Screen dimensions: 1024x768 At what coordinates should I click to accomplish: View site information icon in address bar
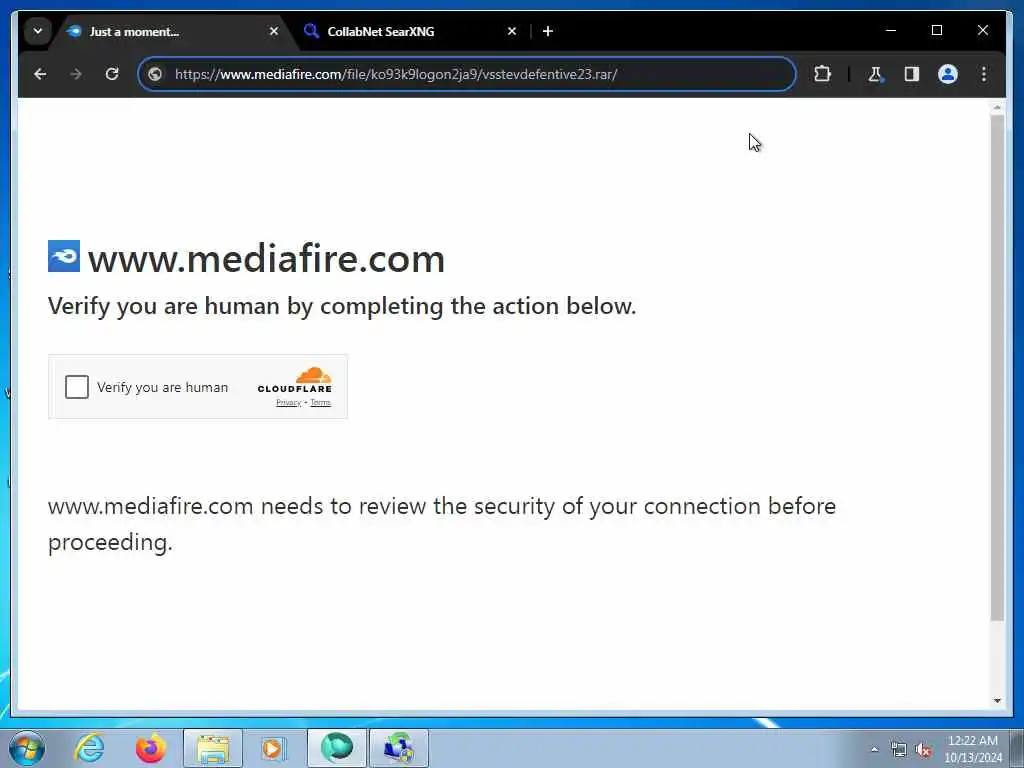pyautogui.click(x=155, y=74)
